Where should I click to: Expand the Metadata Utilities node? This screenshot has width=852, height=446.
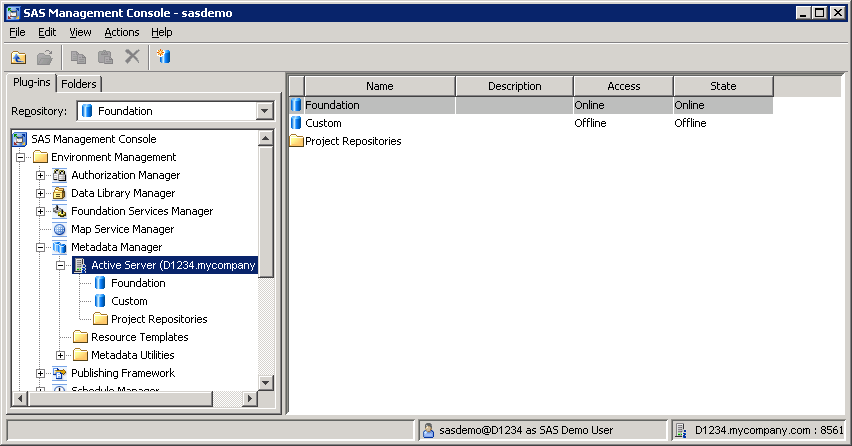[60, 355]
